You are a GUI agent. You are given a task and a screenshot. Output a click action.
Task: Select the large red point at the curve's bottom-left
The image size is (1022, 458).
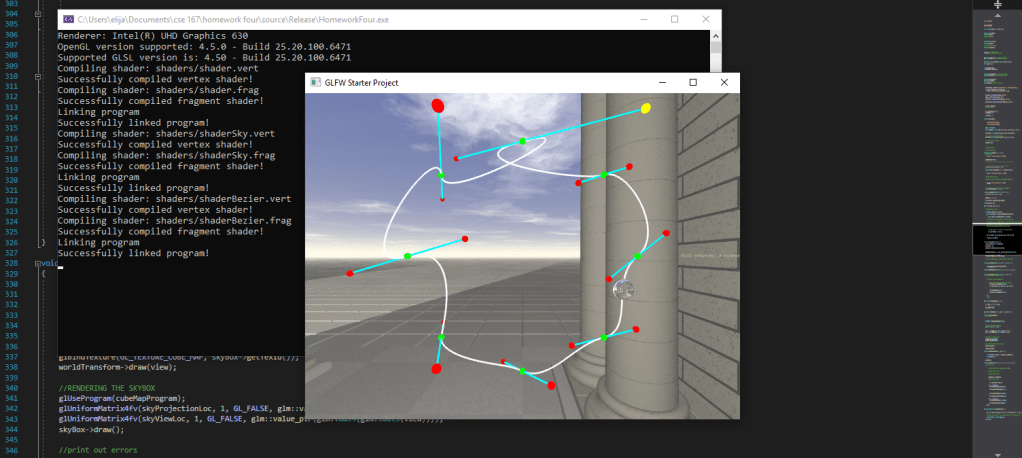(x=436, y=369)
